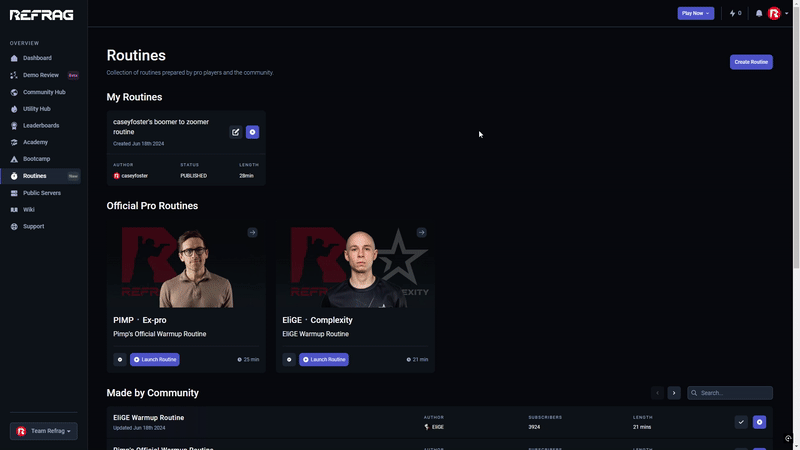Launch community EliGE Warmup Routine play icon

pyautogui.click(x=759, y=422)
